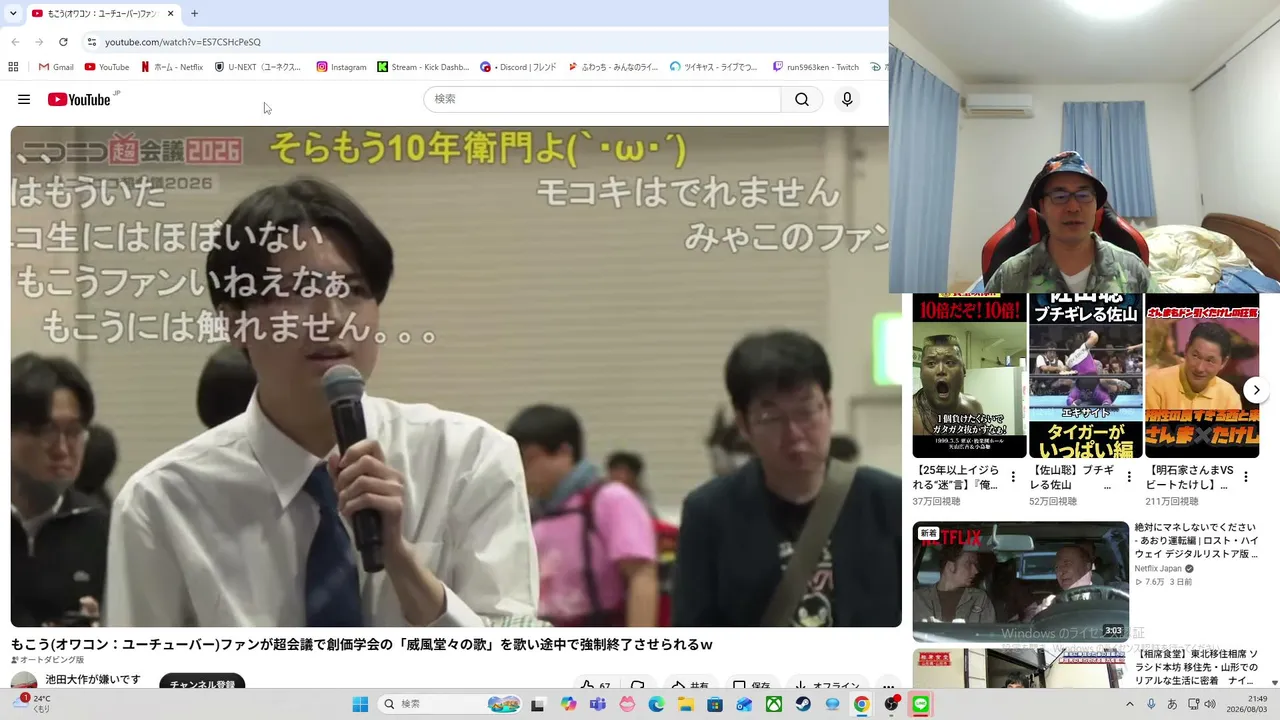The image size is (1280, 720).
Task: Open Microsoft Teams from the taskbar
Action: tap(598, 704)
